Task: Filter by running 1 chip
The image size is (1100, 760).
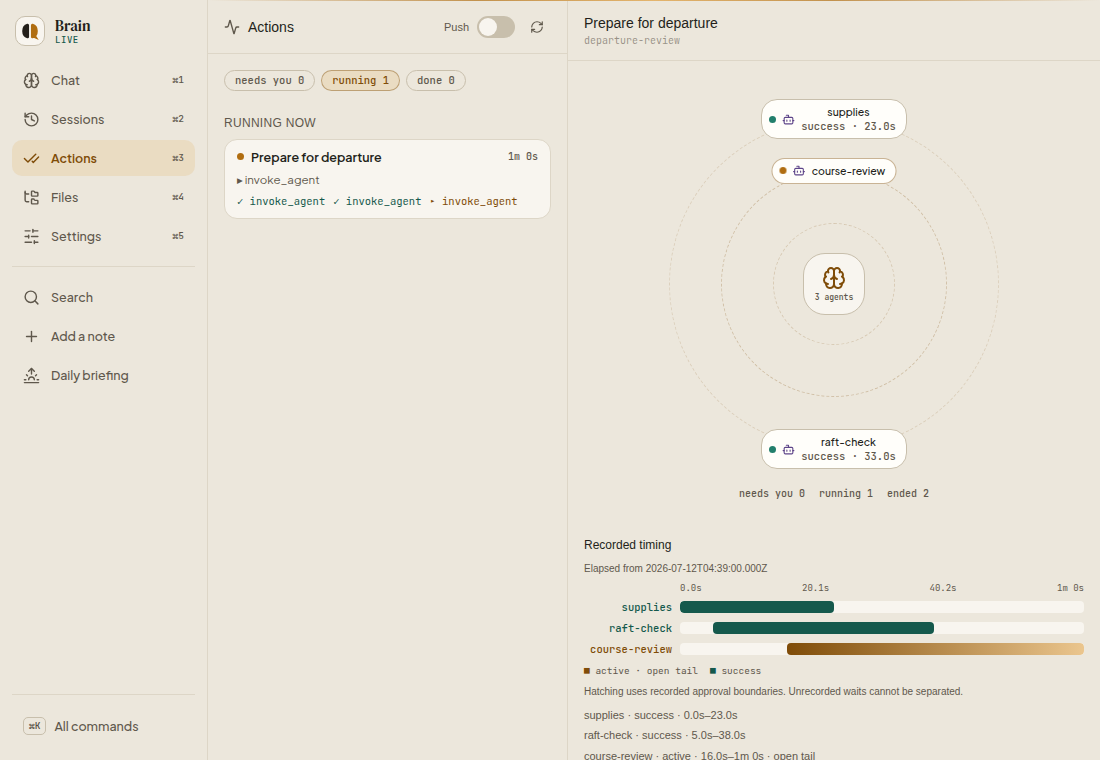Action: pos(360,81)
